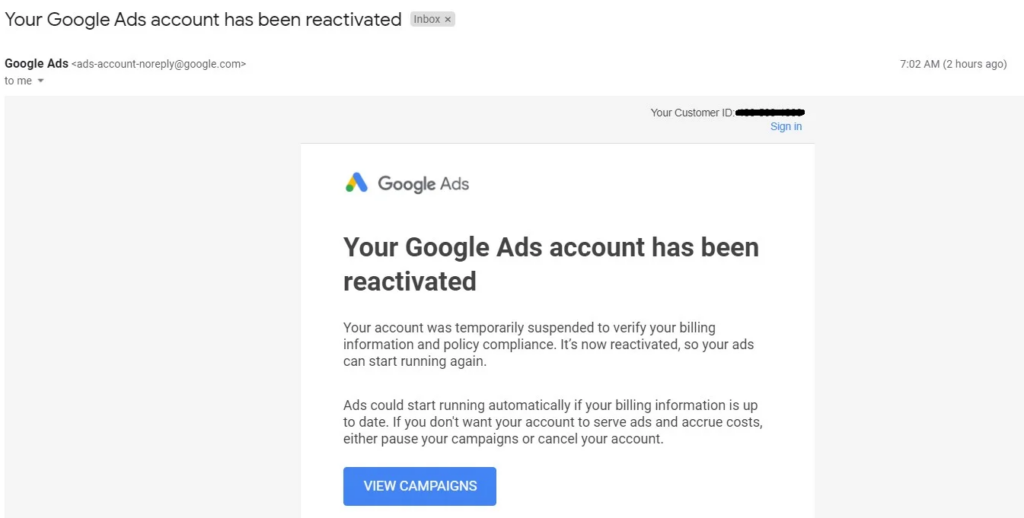Click the ads-account-noreply@google.com sender address
This screenshot has width=1024, height=518.
[x=159, y=64]
